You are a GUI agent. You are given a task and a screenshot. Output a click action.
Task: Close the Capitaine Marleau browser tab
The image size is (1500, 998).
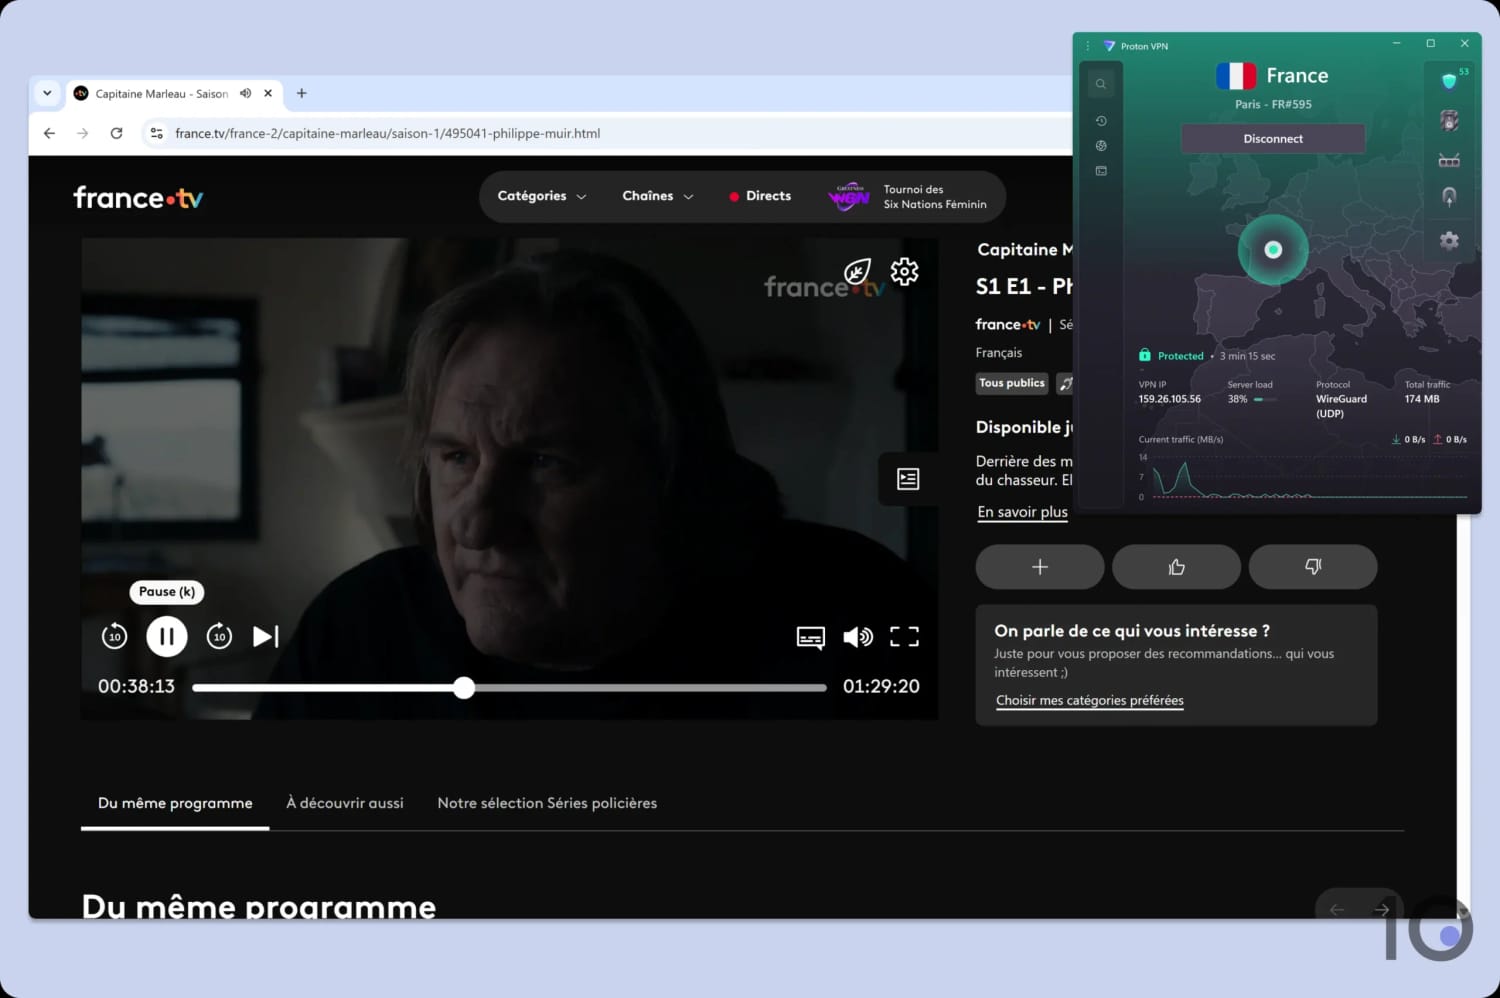point(268,93)
